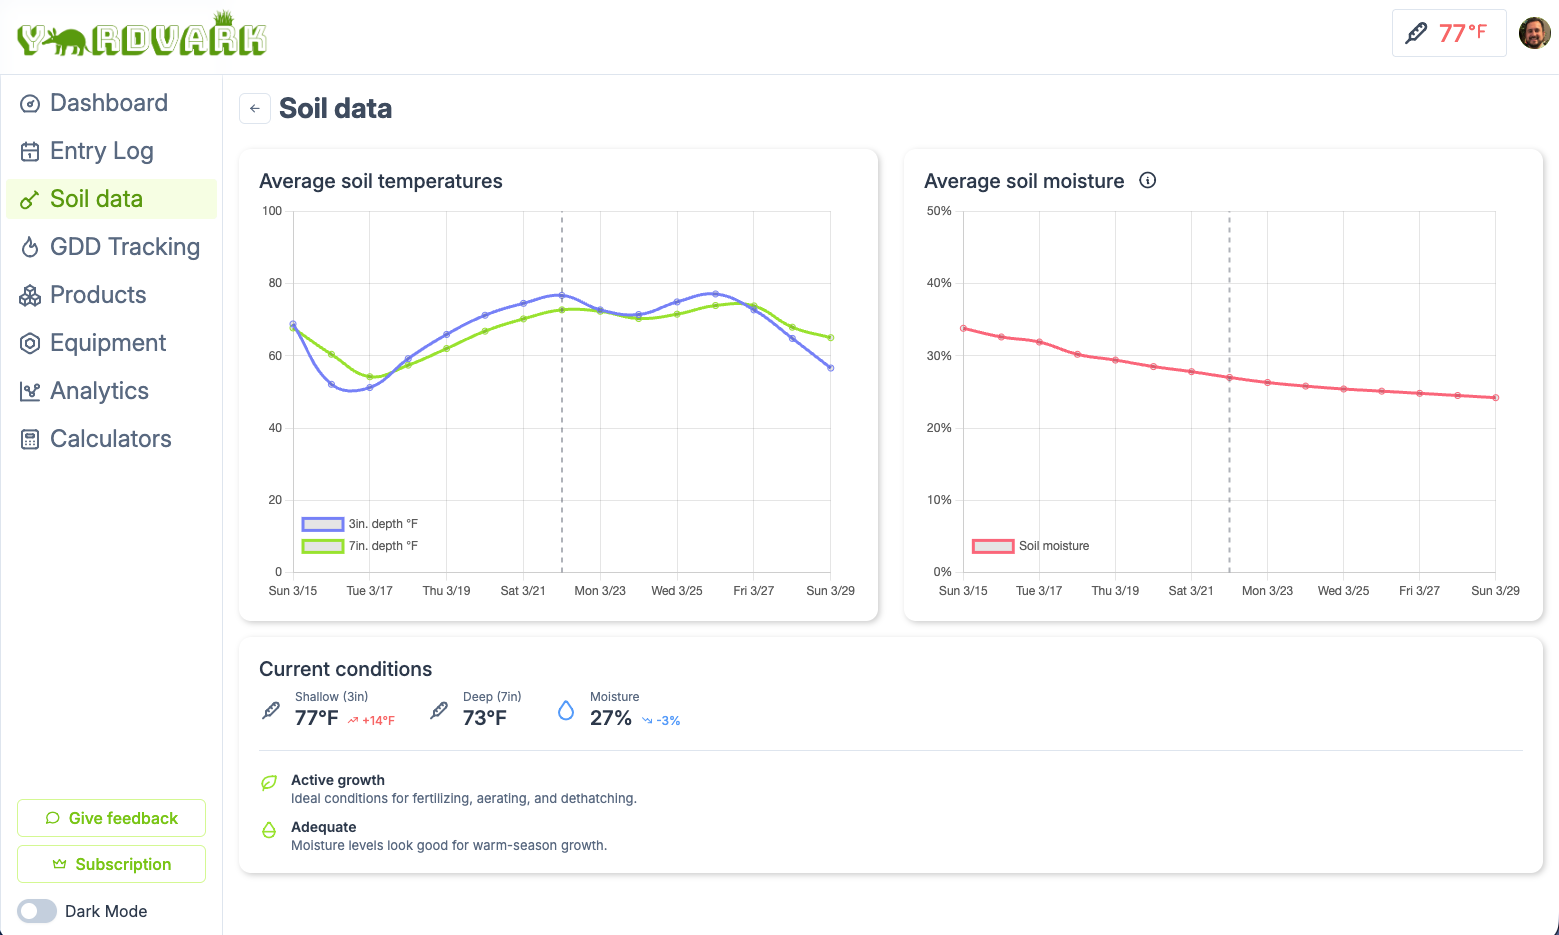This screenshot has height=935, width=1559.
Task: Click the GDD Tracking flame icon
Action: tap(30, 247)
